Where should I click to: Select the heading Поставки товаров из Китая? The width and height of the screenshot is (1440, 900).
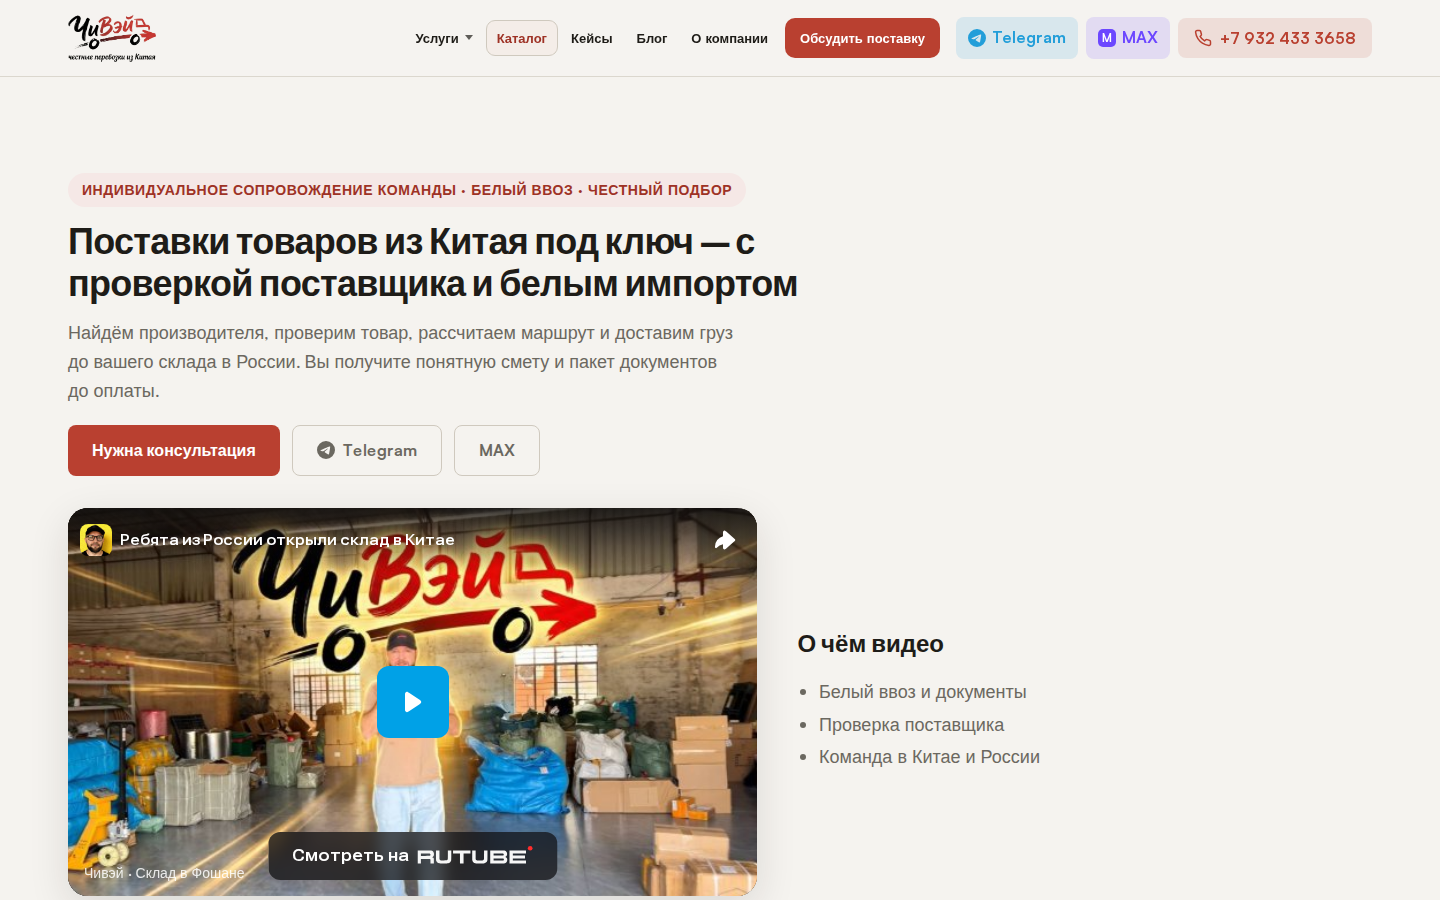click(x=433, y=263)
